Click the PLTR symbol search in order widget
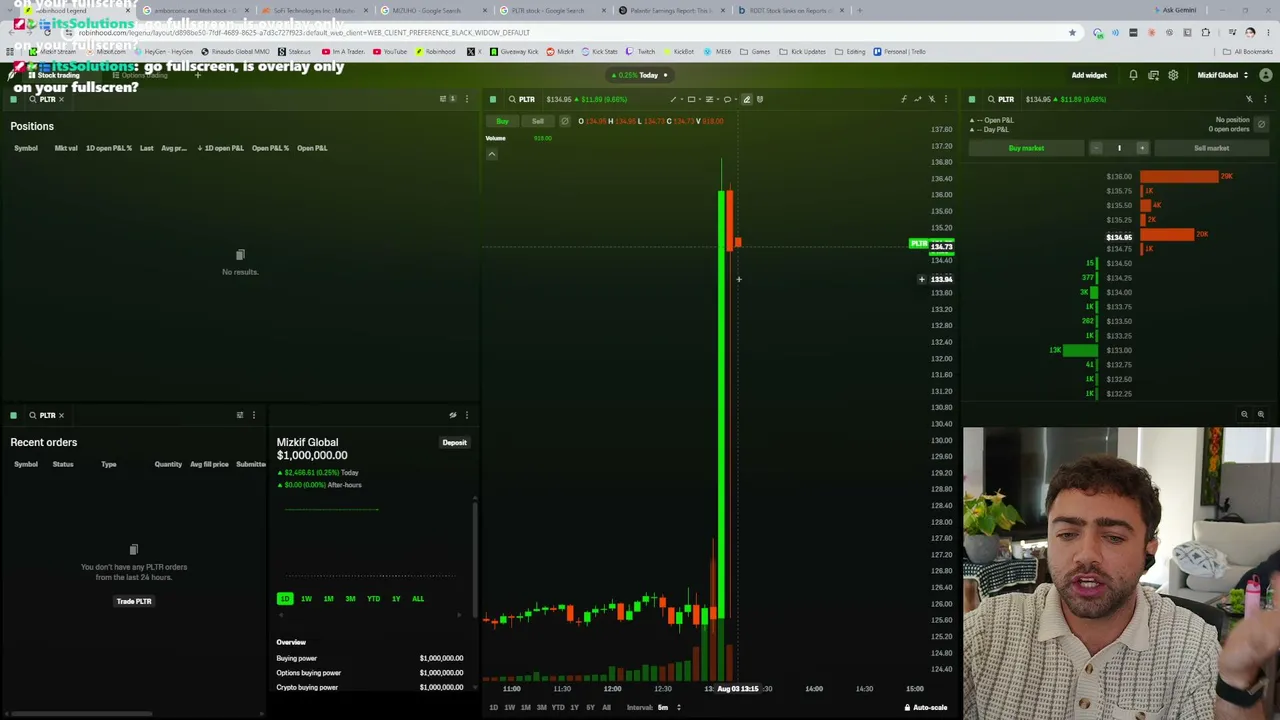The width and height of the screenshot is (1280, 720). (1000, 99)
